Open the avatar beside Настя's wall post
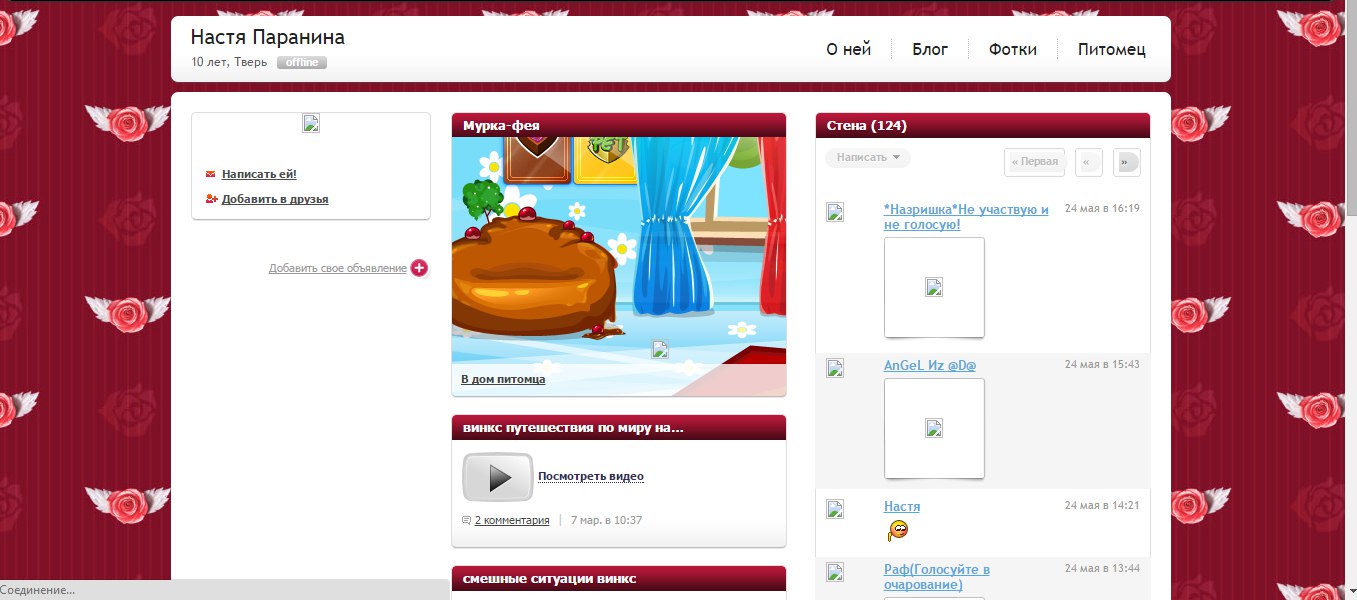The image size is (1357, 600). (835, 509)
